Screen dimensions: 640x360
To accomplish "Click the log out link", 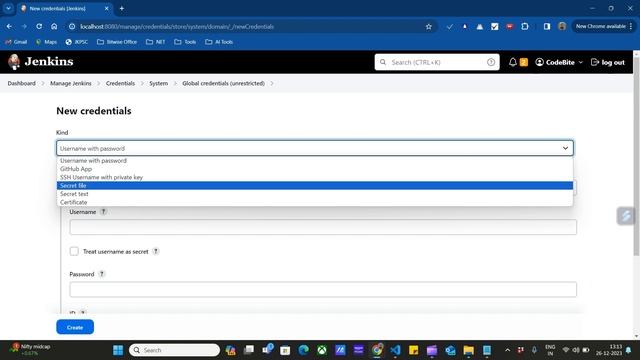I will [608, 62].
